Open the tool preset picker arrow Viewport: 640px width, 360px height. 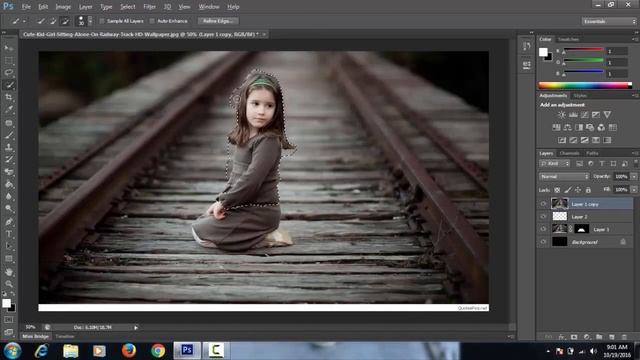point(24,21)
